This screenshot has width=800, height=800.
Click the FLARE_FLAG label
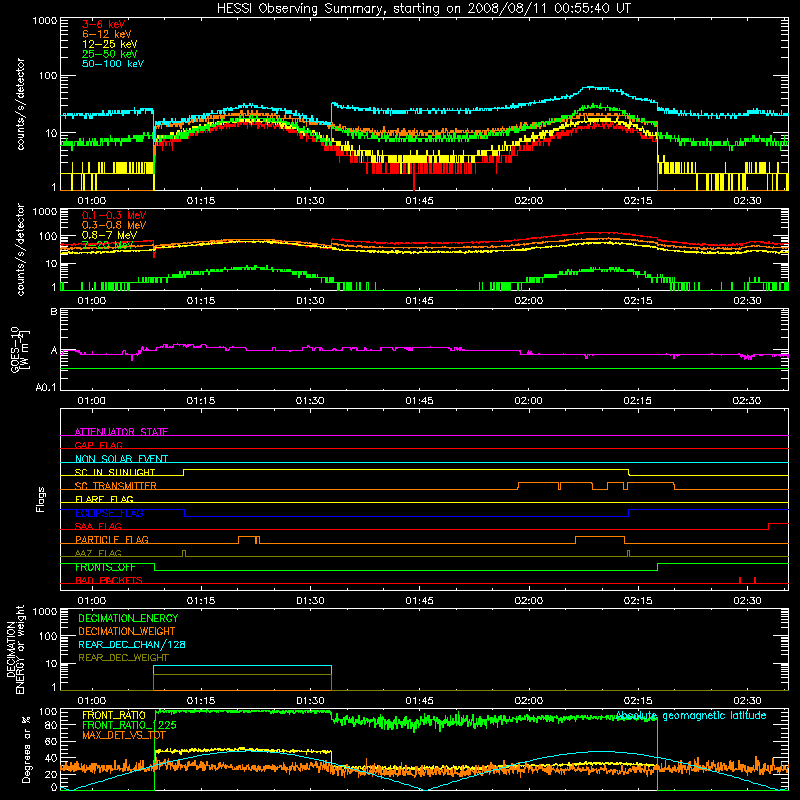coord(104,499)
